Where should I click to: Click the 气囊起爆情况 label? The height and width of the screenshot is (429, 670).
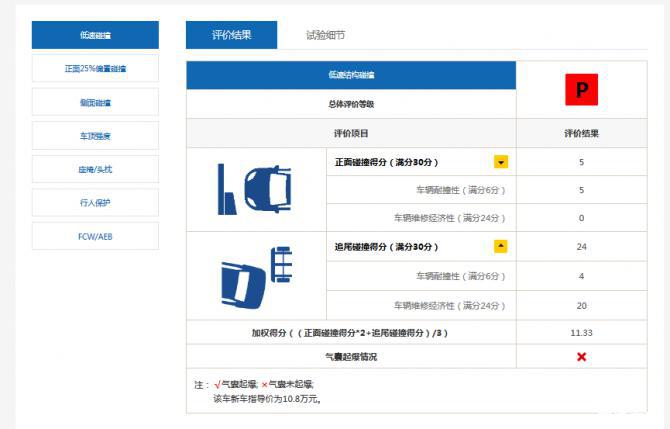click(x=351, y=357)
